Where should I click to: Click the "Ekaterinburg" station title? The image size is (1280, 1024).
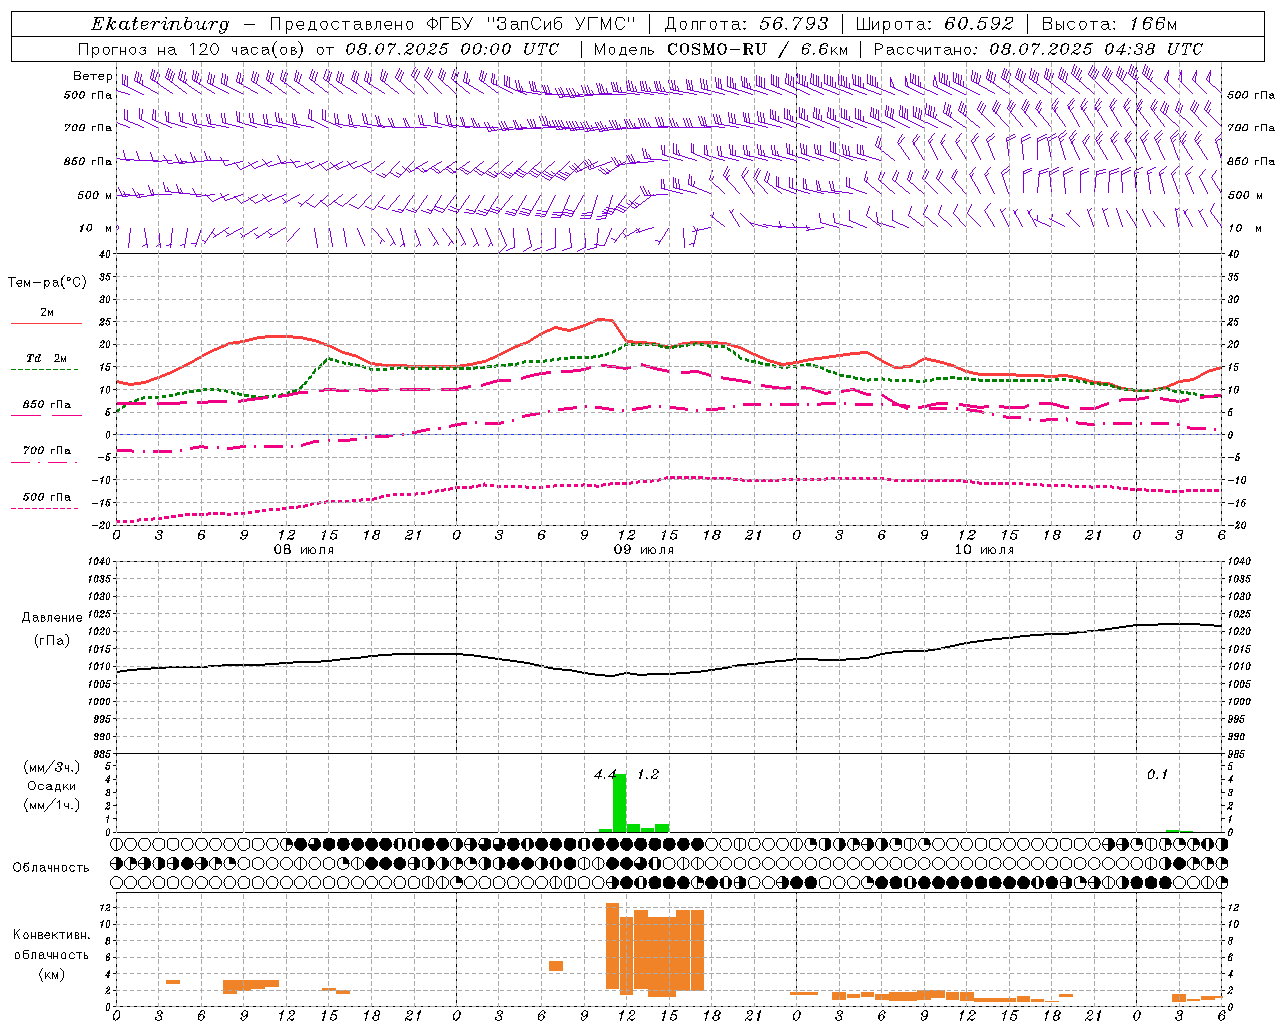pos(160,24)
